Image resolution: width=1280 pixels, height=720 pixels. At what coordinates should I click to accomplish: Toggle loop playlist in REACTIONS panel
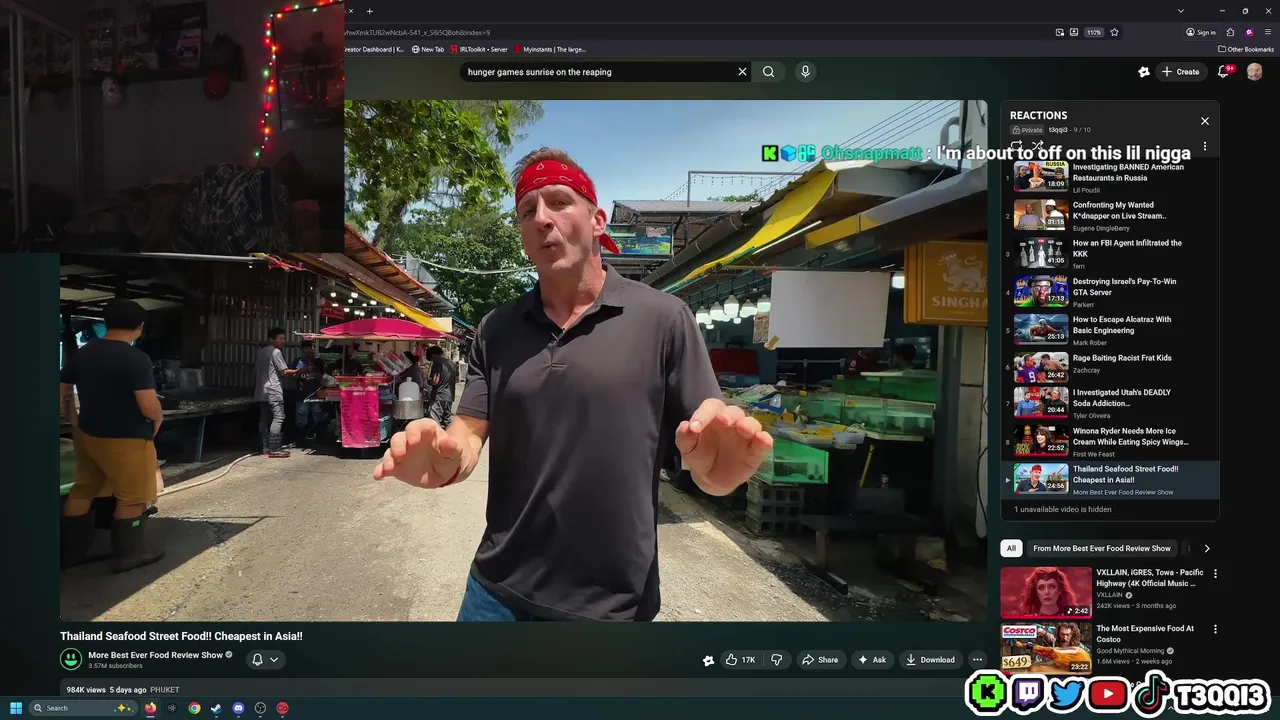pyautogui.click(x=1016, y=146)
